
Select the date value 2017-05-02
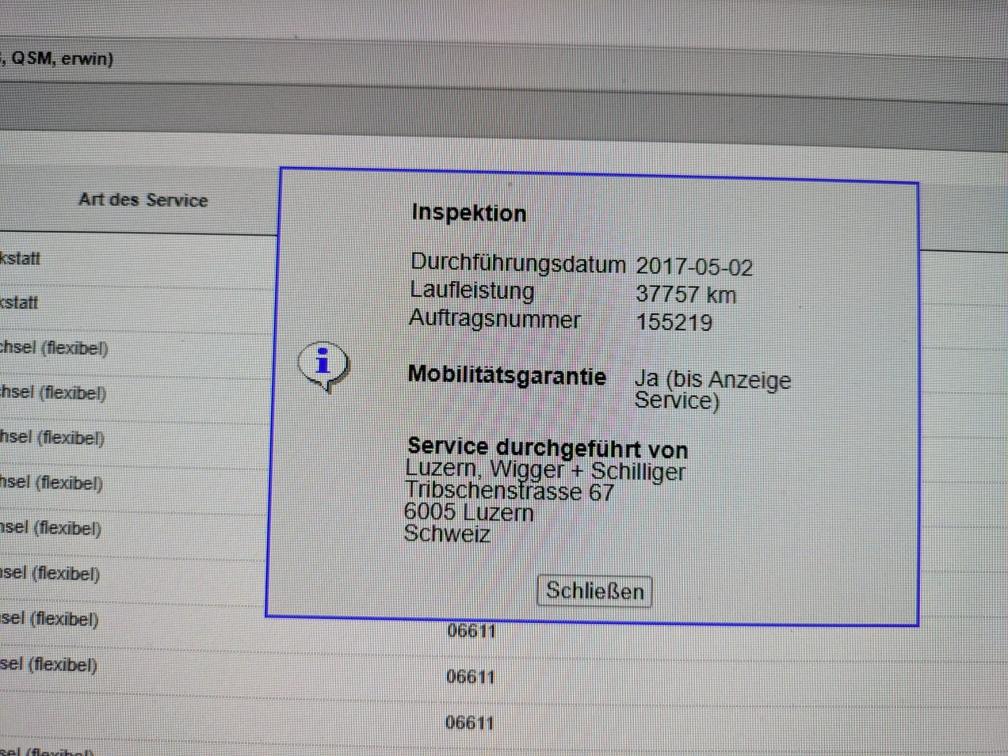click(694, 267)
